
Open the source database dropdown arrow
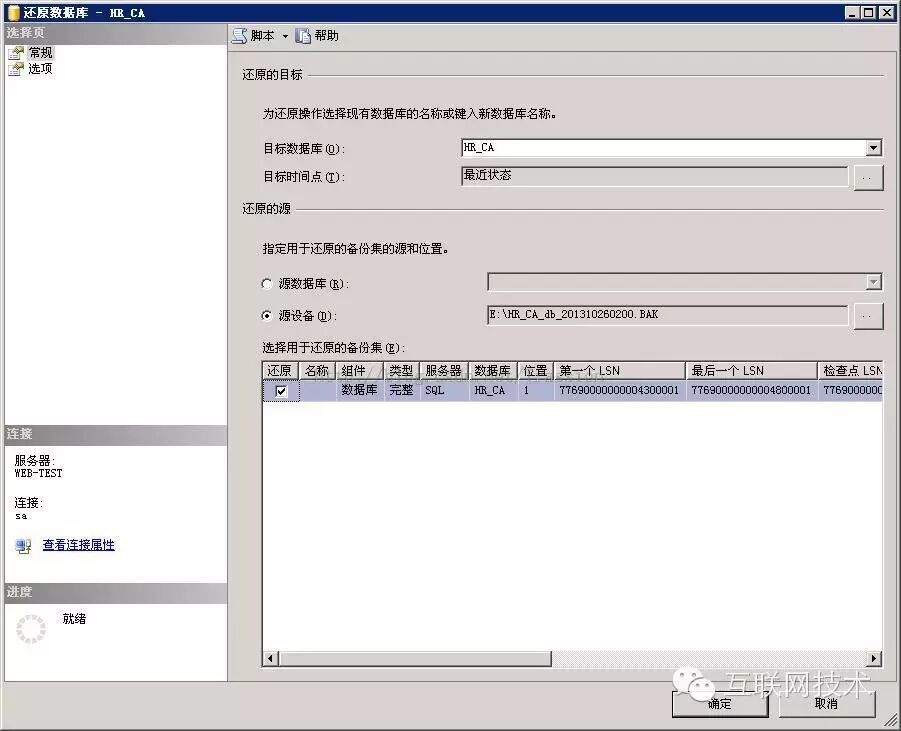click(873, 282)
